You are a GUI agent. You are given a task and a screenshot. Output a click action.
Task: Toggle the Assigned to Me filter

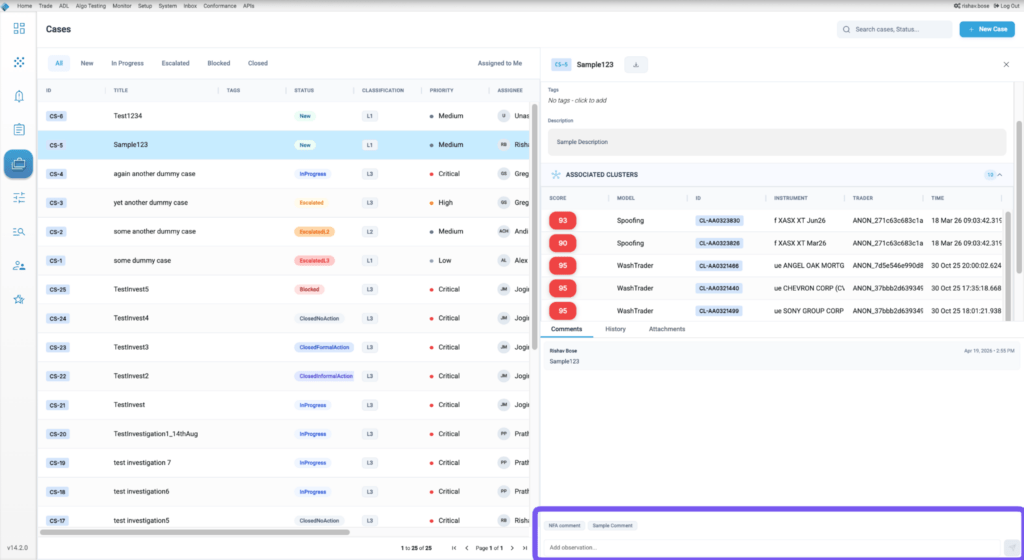pos(500,63)
